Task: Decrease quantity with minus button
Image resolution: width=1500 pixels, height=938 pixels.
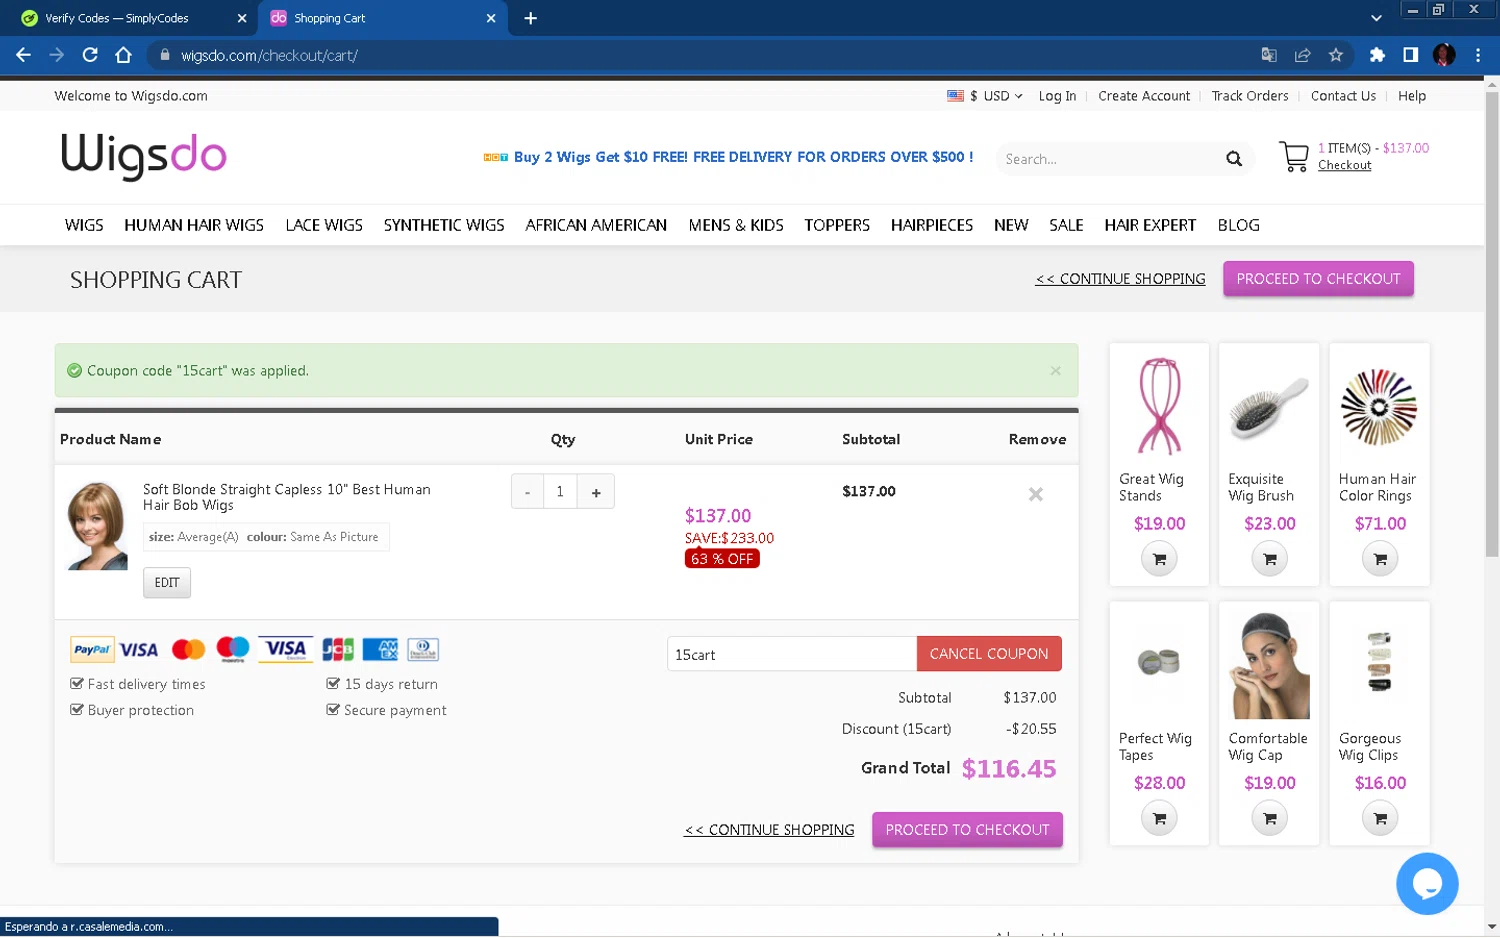Action: tap(527, 492)
